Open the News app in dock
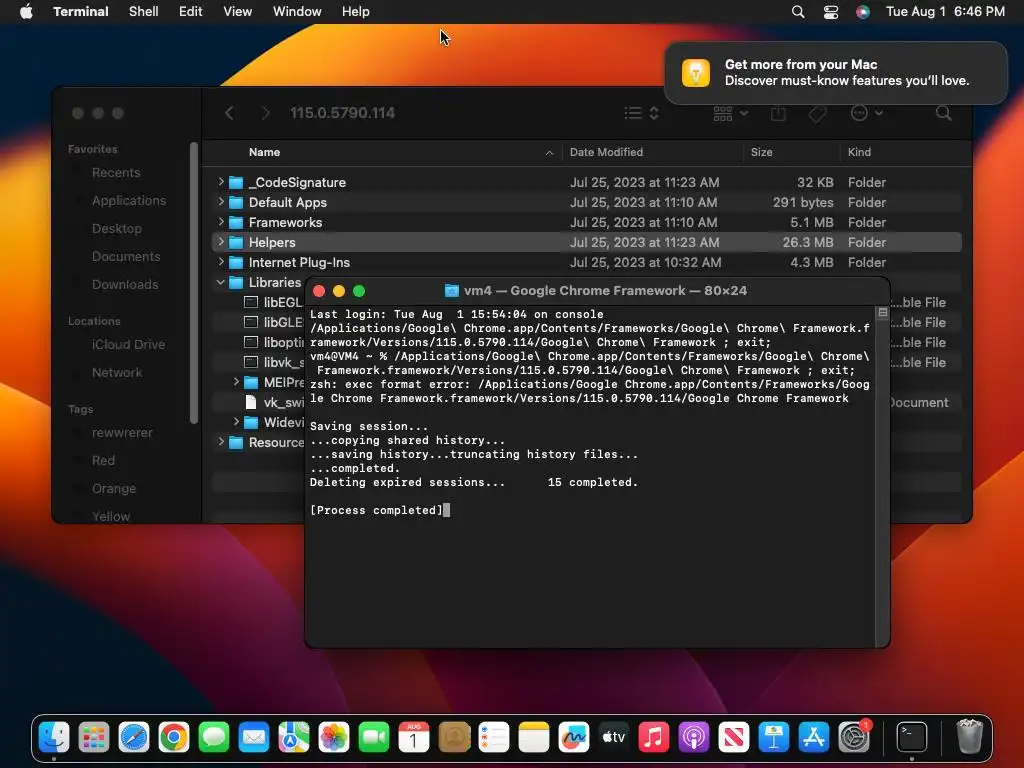This screenshot has width=1024, height=768. [x=733, y=737]
